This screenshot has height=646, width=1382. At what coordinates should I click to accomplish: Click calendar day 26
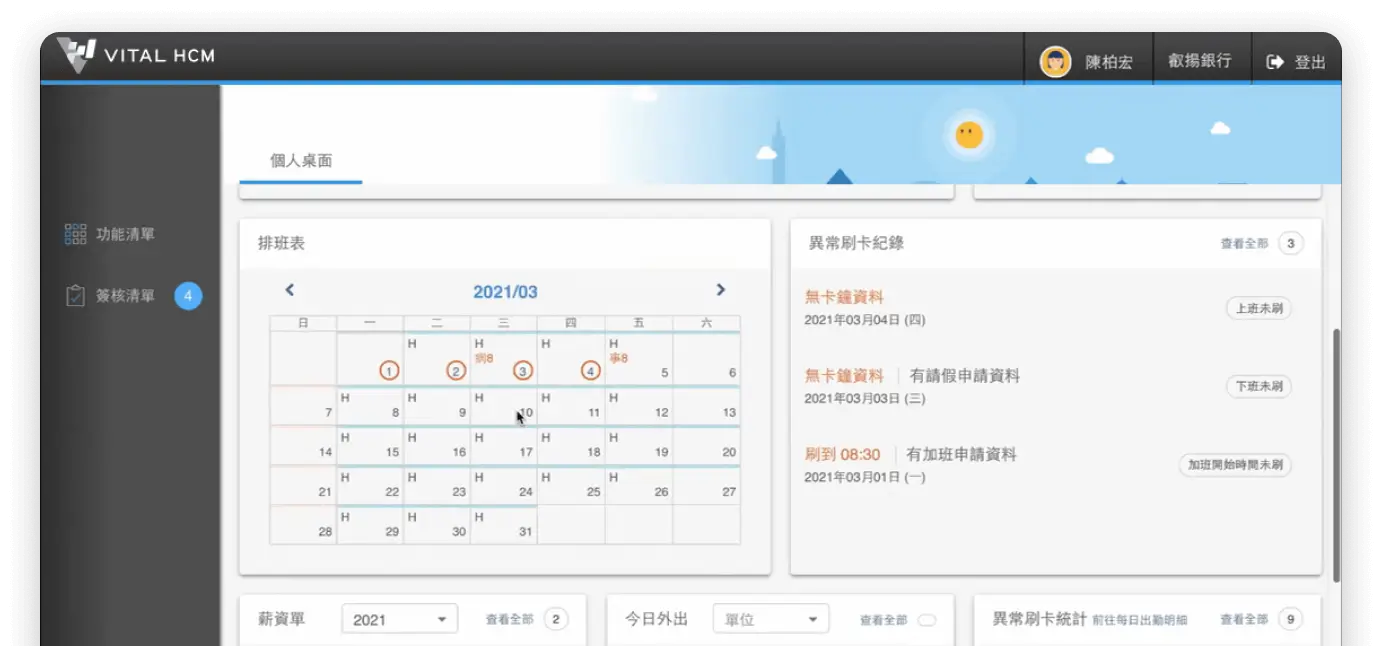click(638, 486)
